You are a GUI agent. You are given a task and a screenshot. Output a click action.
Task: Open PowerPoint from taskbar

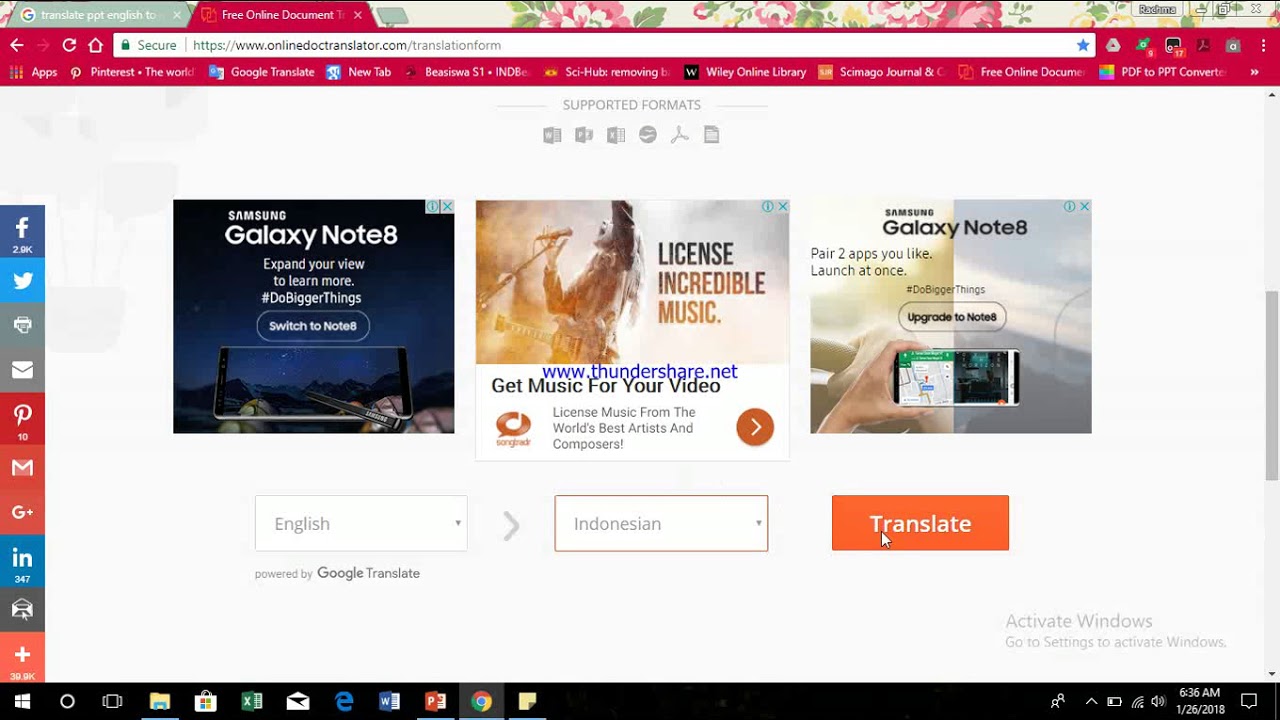(x=436, y=701)
